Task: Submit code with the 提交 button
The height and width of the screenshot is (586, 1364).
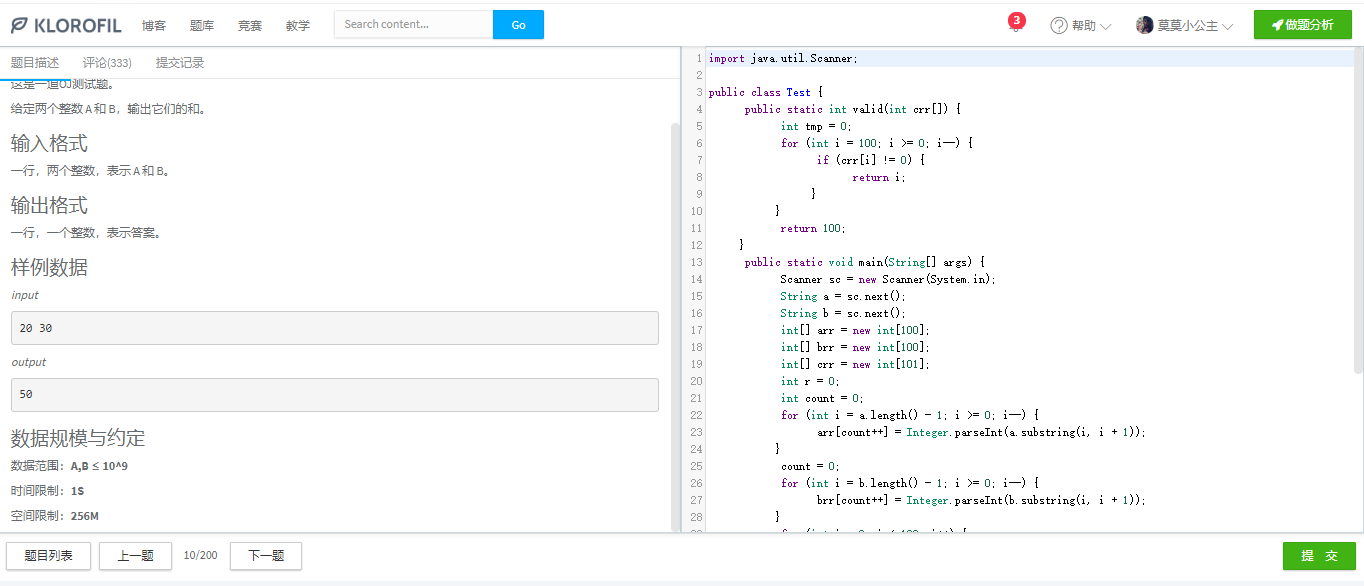Action: [x=1319, y=556]
